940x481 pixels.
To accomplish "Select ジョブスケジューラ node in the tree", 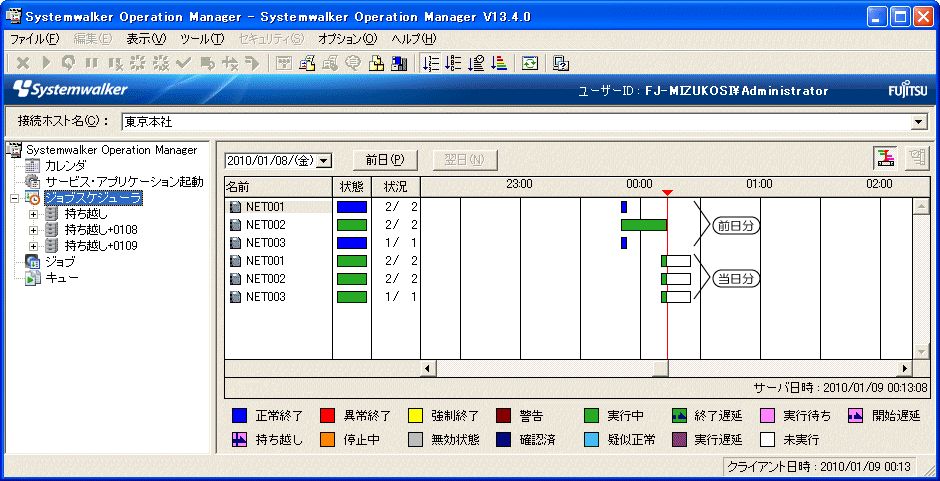I will [93, 197].
